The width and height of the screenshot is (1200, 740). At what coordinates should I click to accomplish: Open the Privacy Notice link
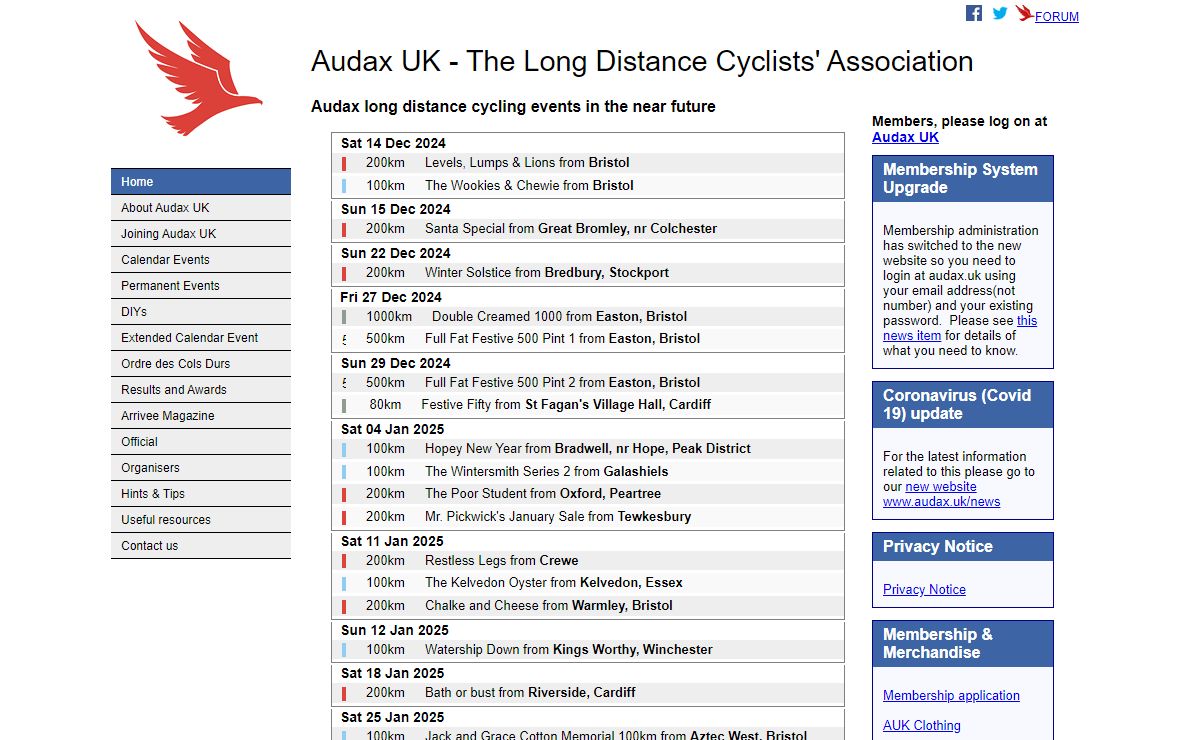coord(924,589)
